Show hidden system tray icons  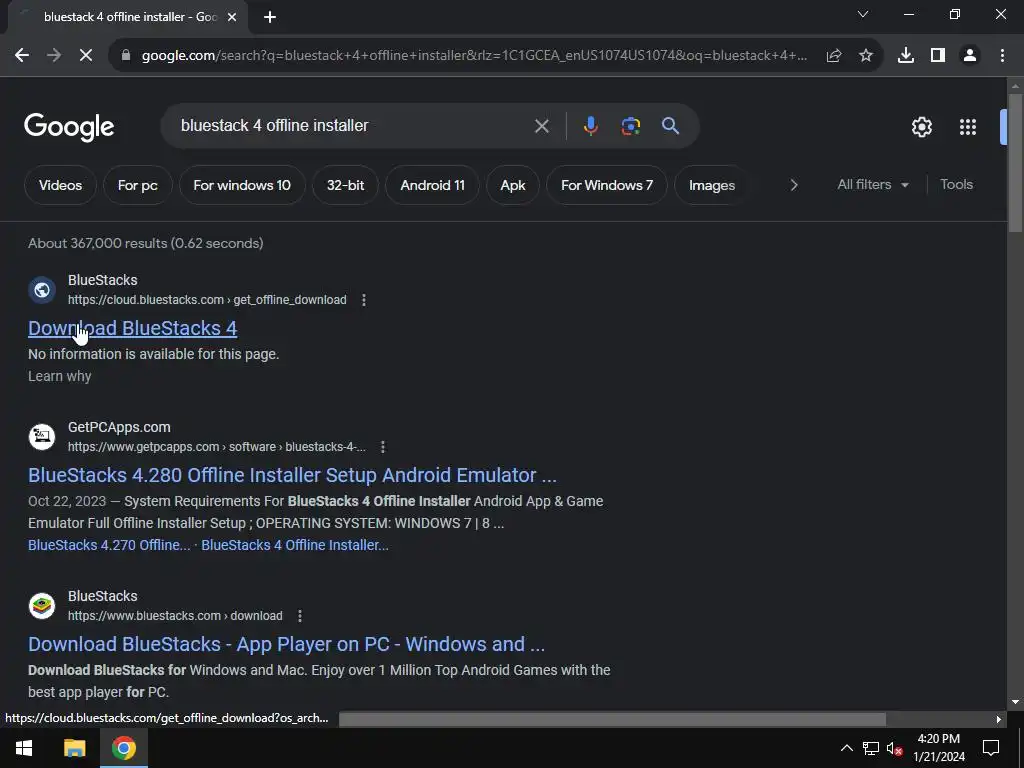click(846, 748)
